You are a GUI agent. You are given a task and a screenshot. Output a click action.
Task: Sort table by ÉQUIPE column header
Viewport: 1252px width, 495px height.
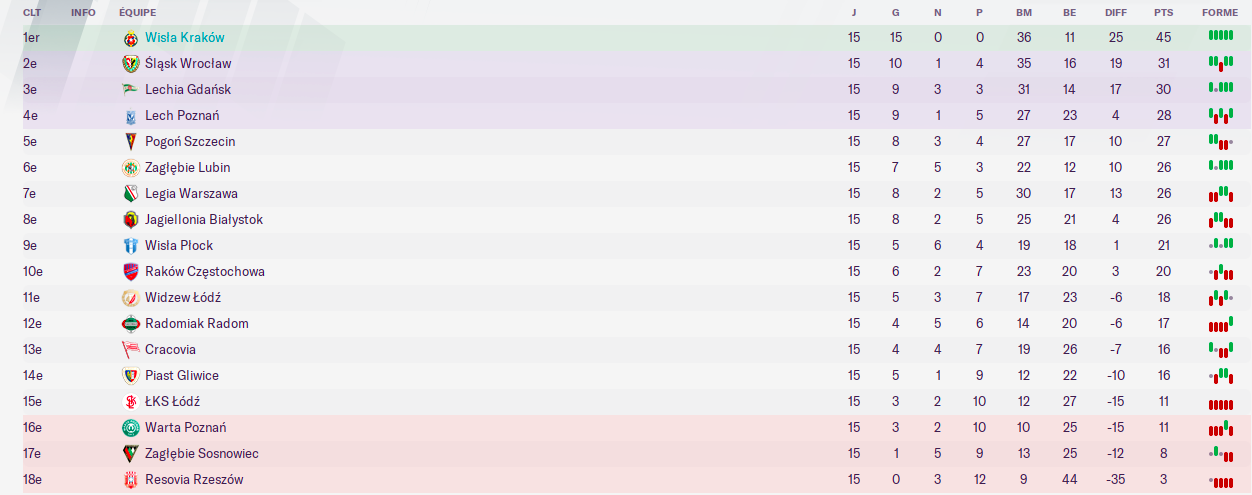138,13
